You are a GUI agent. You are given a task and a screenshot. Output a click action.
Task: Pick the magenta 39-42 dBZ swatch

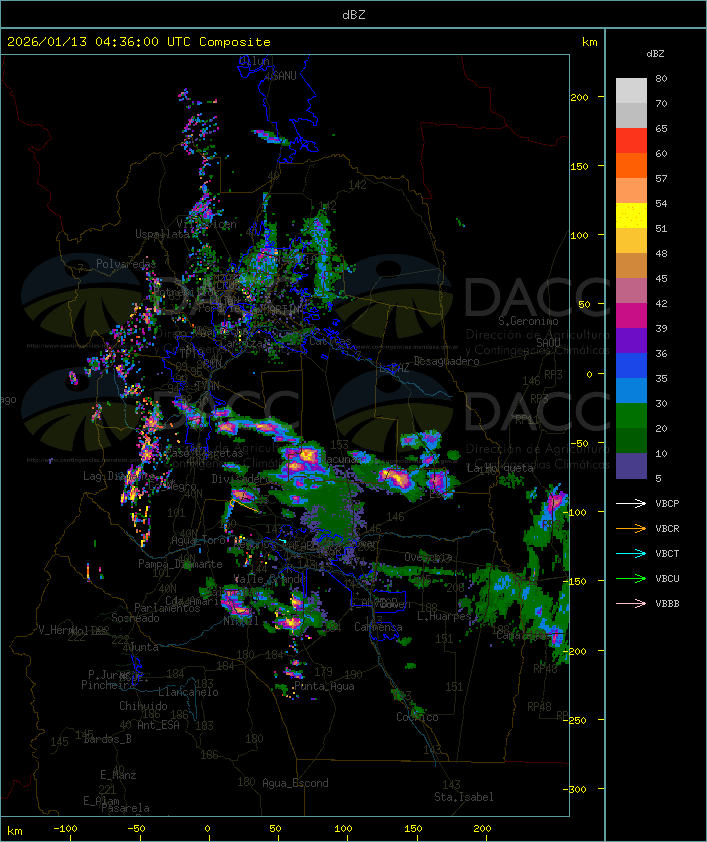click(631, 316)
